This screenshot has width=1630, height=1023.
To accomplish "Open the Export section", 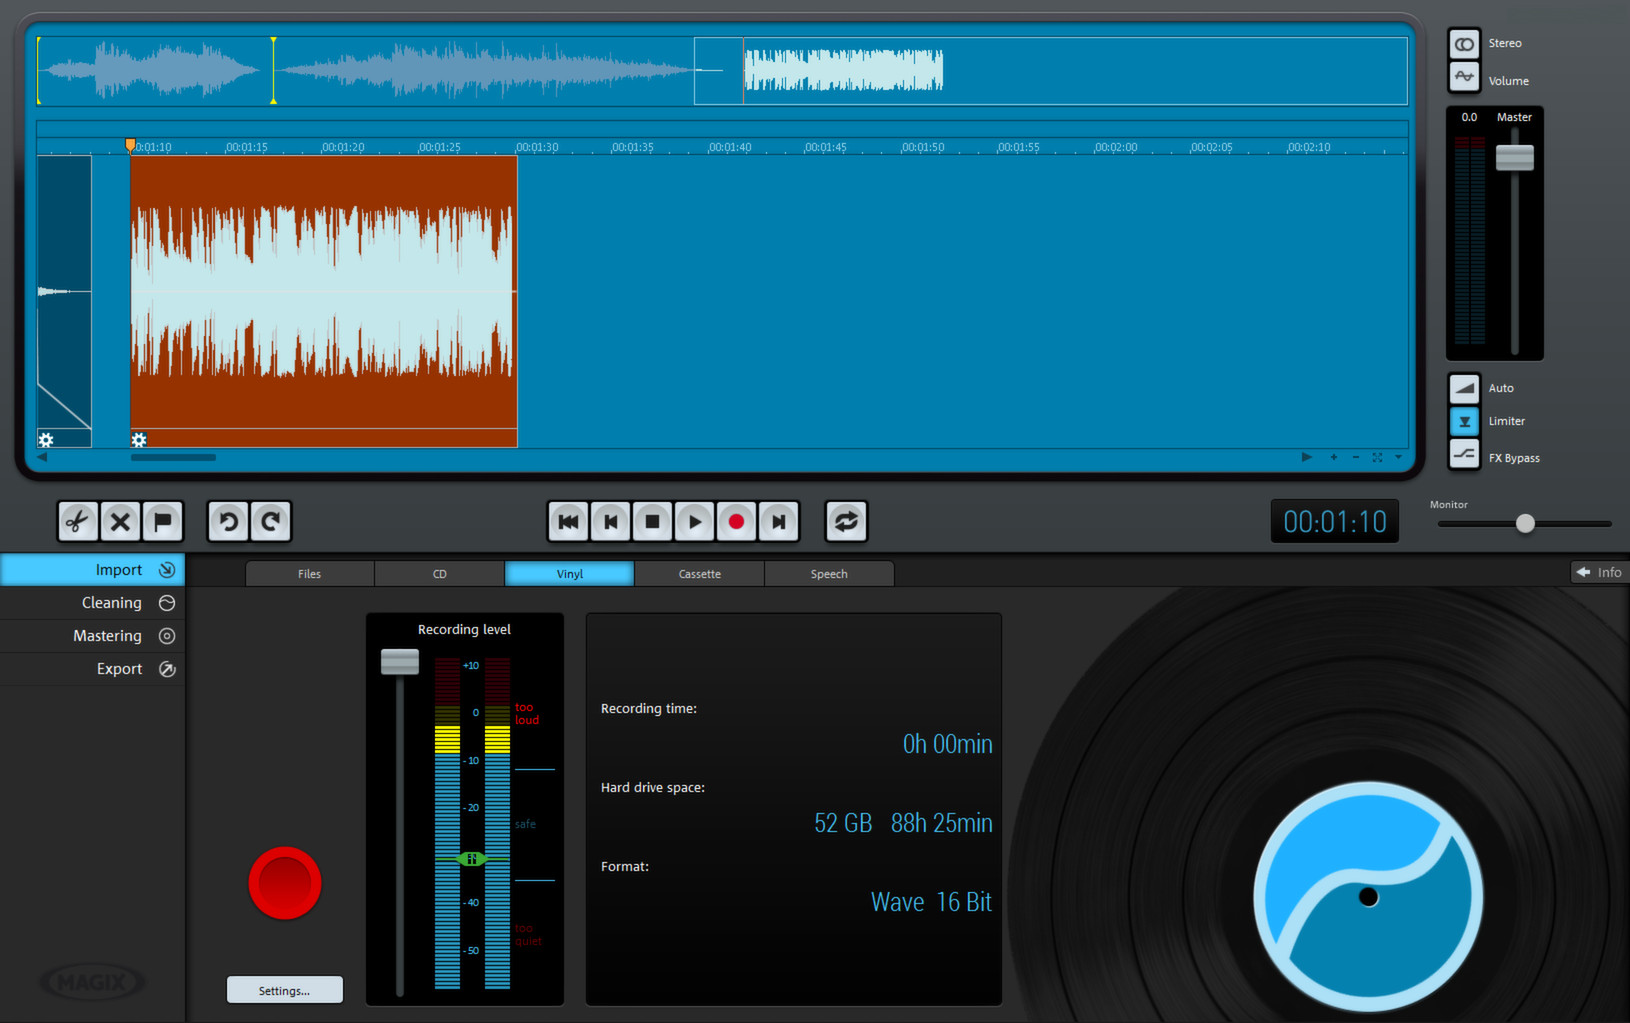I will click(x=92, y=669).
